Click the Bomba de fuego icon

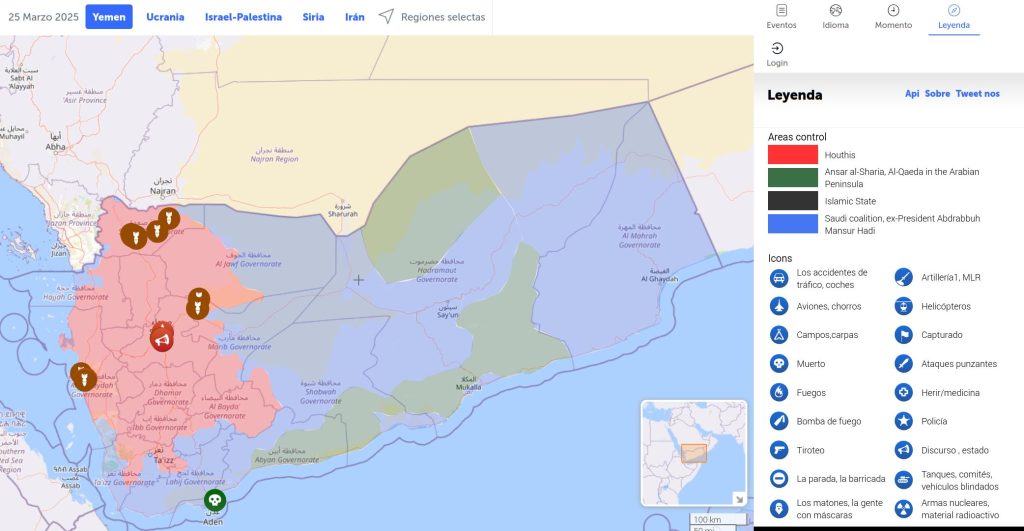pos(778,421)
